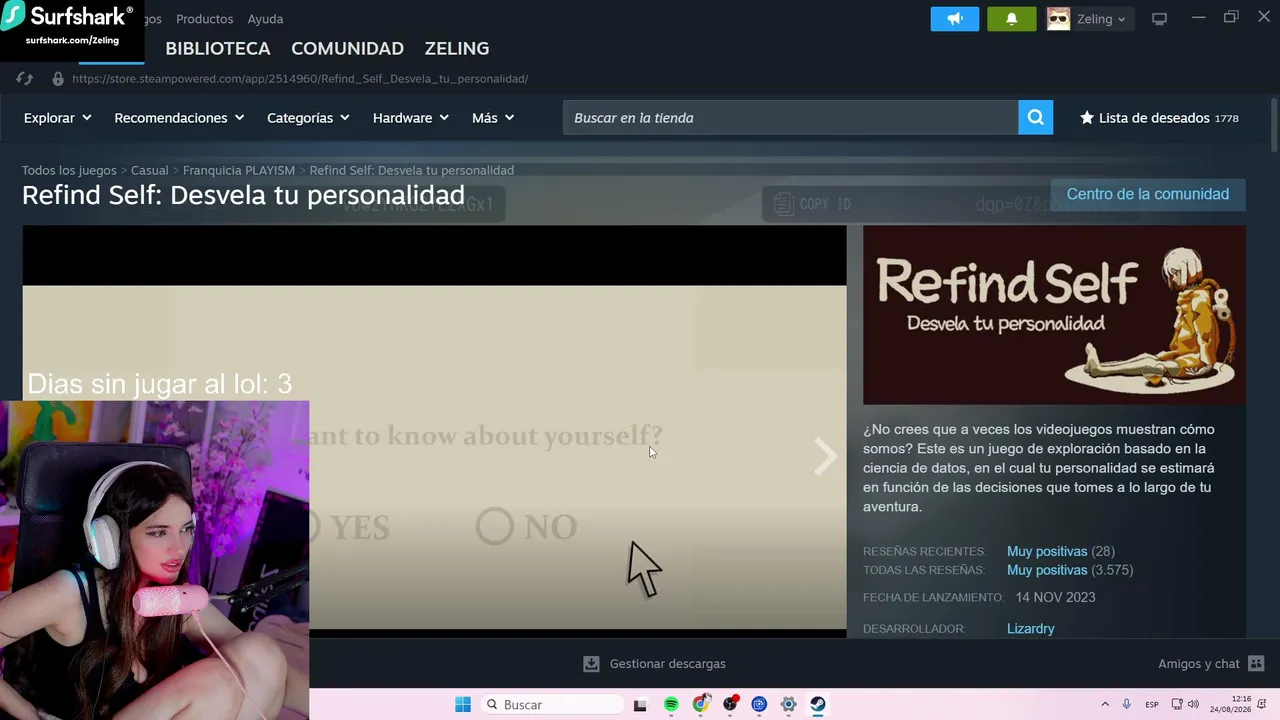The height and width of the screenshot is (720, 1280).
Task: Click the release date 14 NOV 2023
Action: [1055, 597]
